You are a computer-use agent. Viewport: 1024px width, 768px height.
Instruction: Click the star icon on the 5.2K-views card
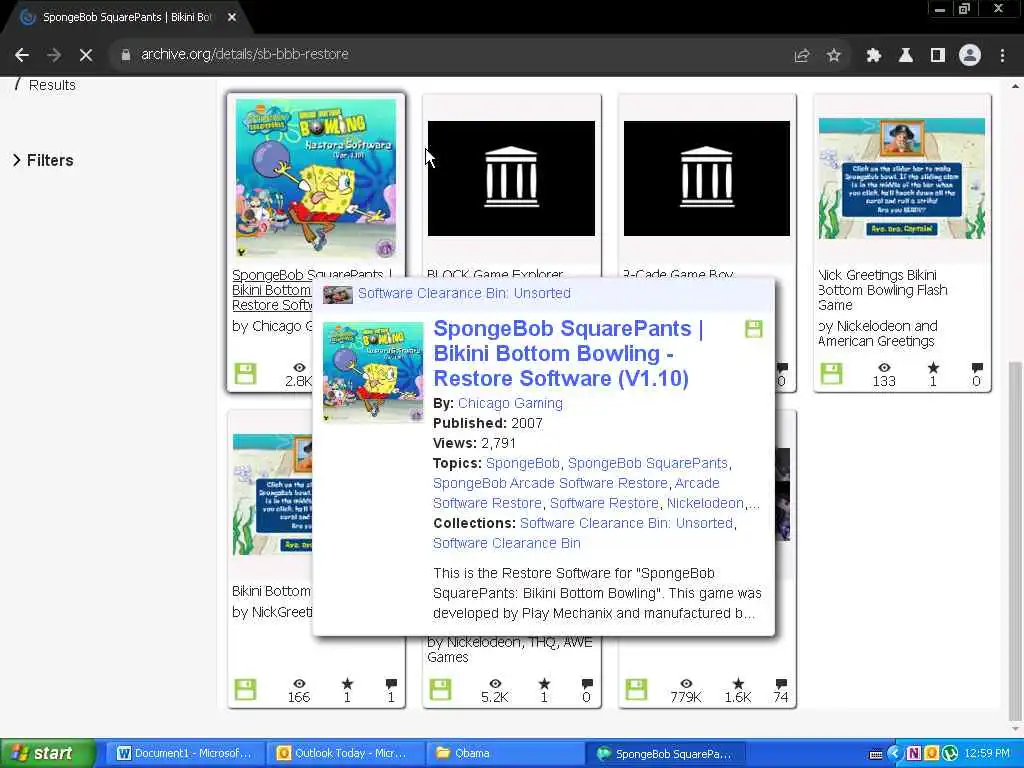[544, 683]
